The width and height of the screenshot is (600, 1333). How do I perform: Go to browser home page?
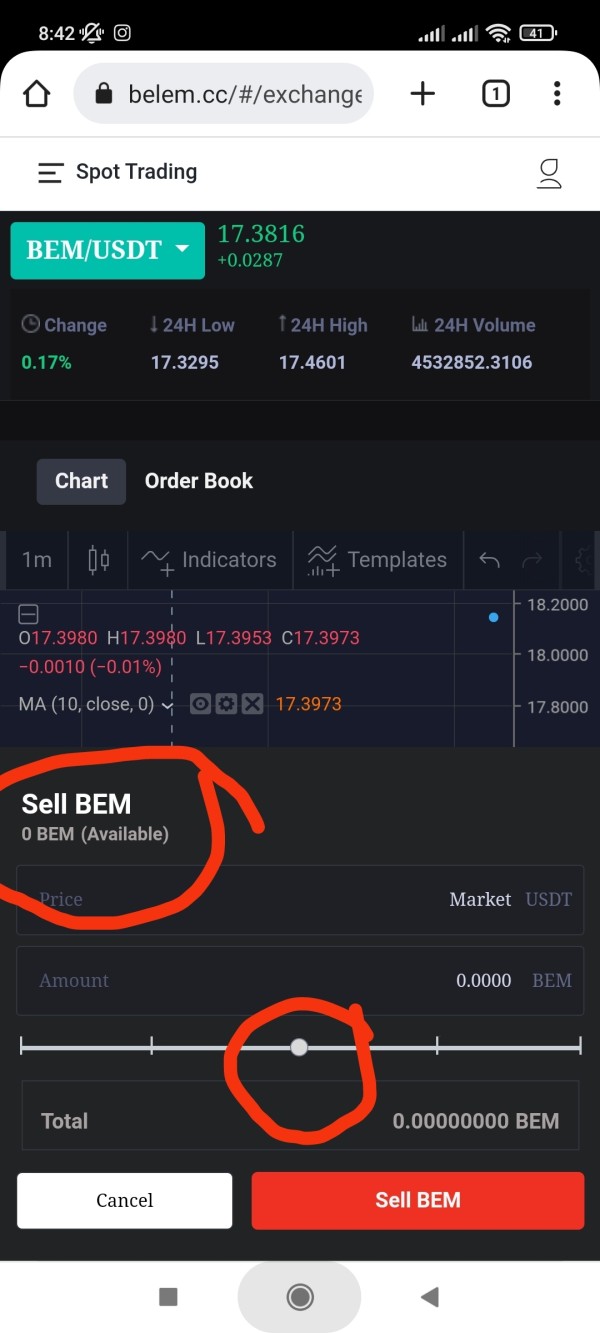(x=36, y=94)
